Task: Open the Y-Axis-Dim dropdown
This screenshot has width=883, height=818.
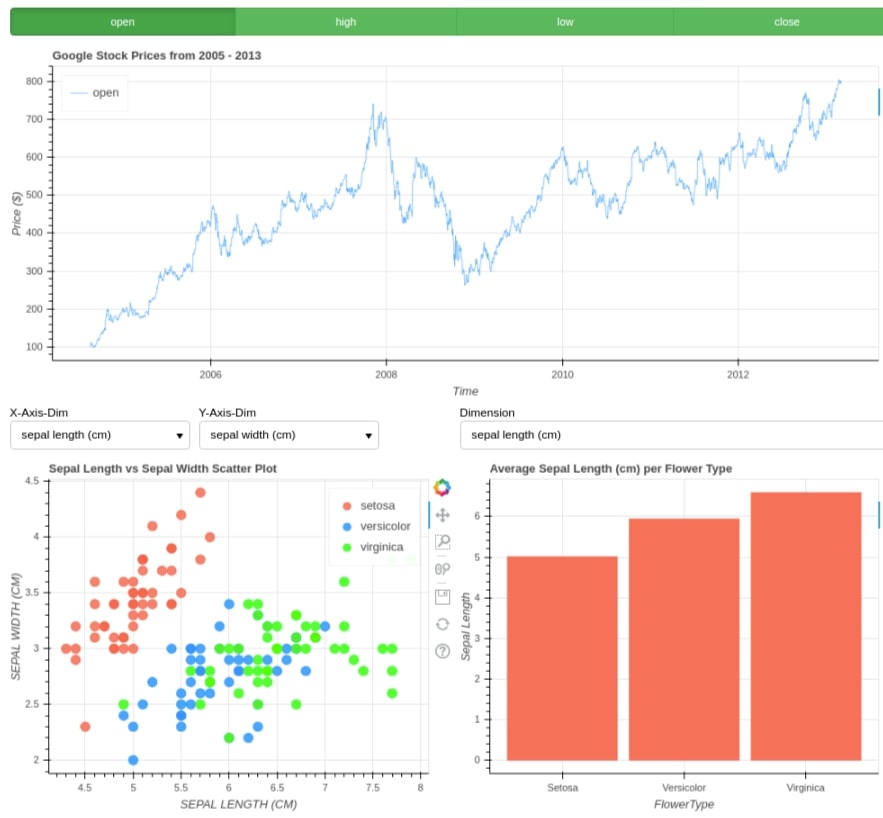Action: (x=289, y=435)
